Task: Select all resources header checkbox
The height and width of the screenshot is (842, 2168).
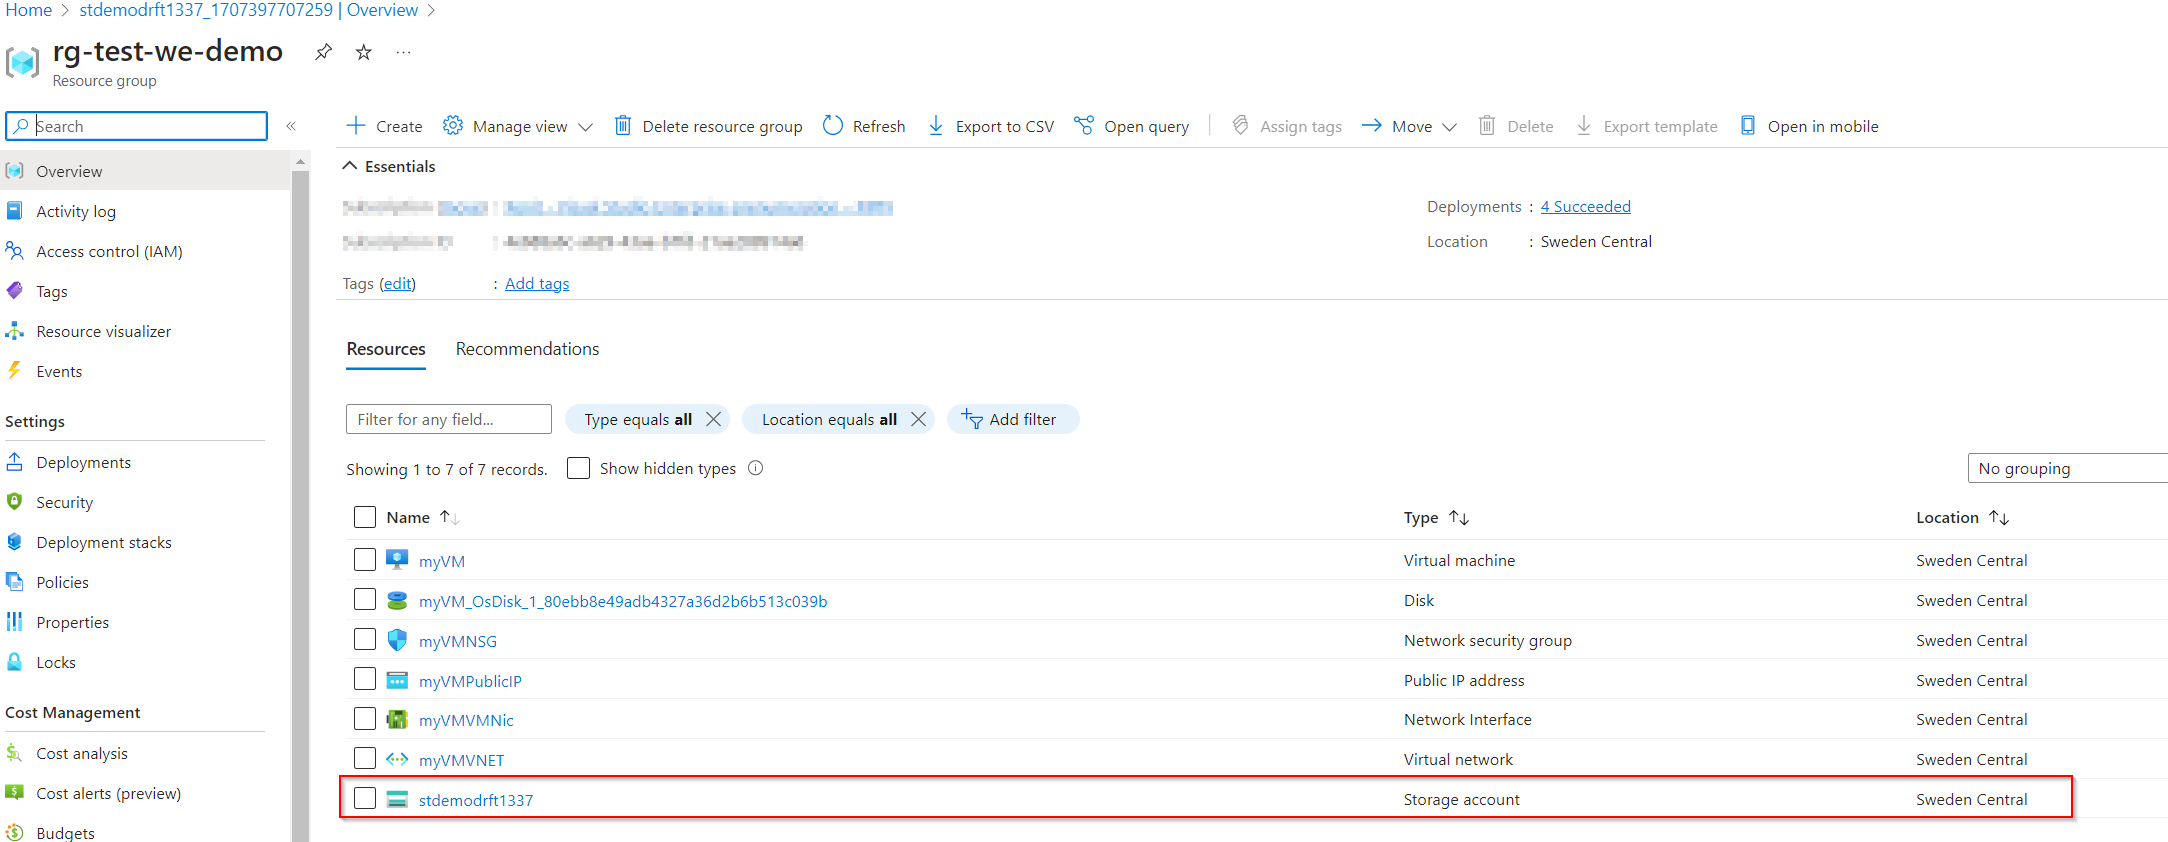Action: tap(365, 517)
